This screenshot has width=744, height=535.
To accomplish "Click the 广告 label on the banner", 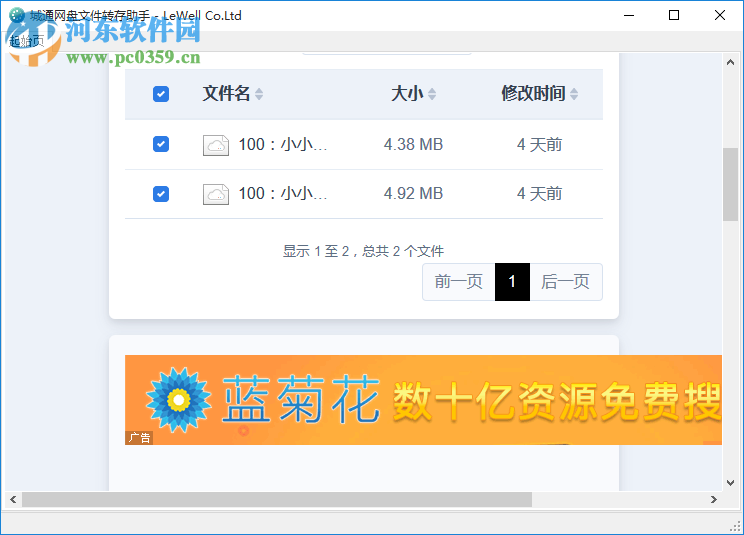I will coord(139,438).
